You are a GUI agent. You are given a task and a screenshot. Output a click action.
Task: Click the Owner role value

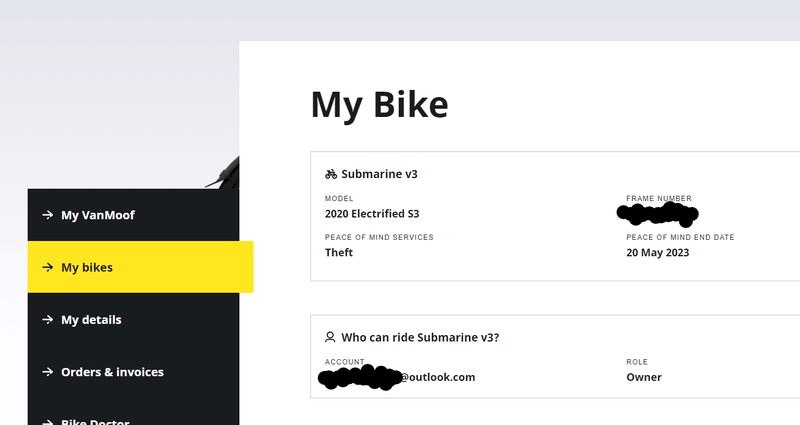644,377
